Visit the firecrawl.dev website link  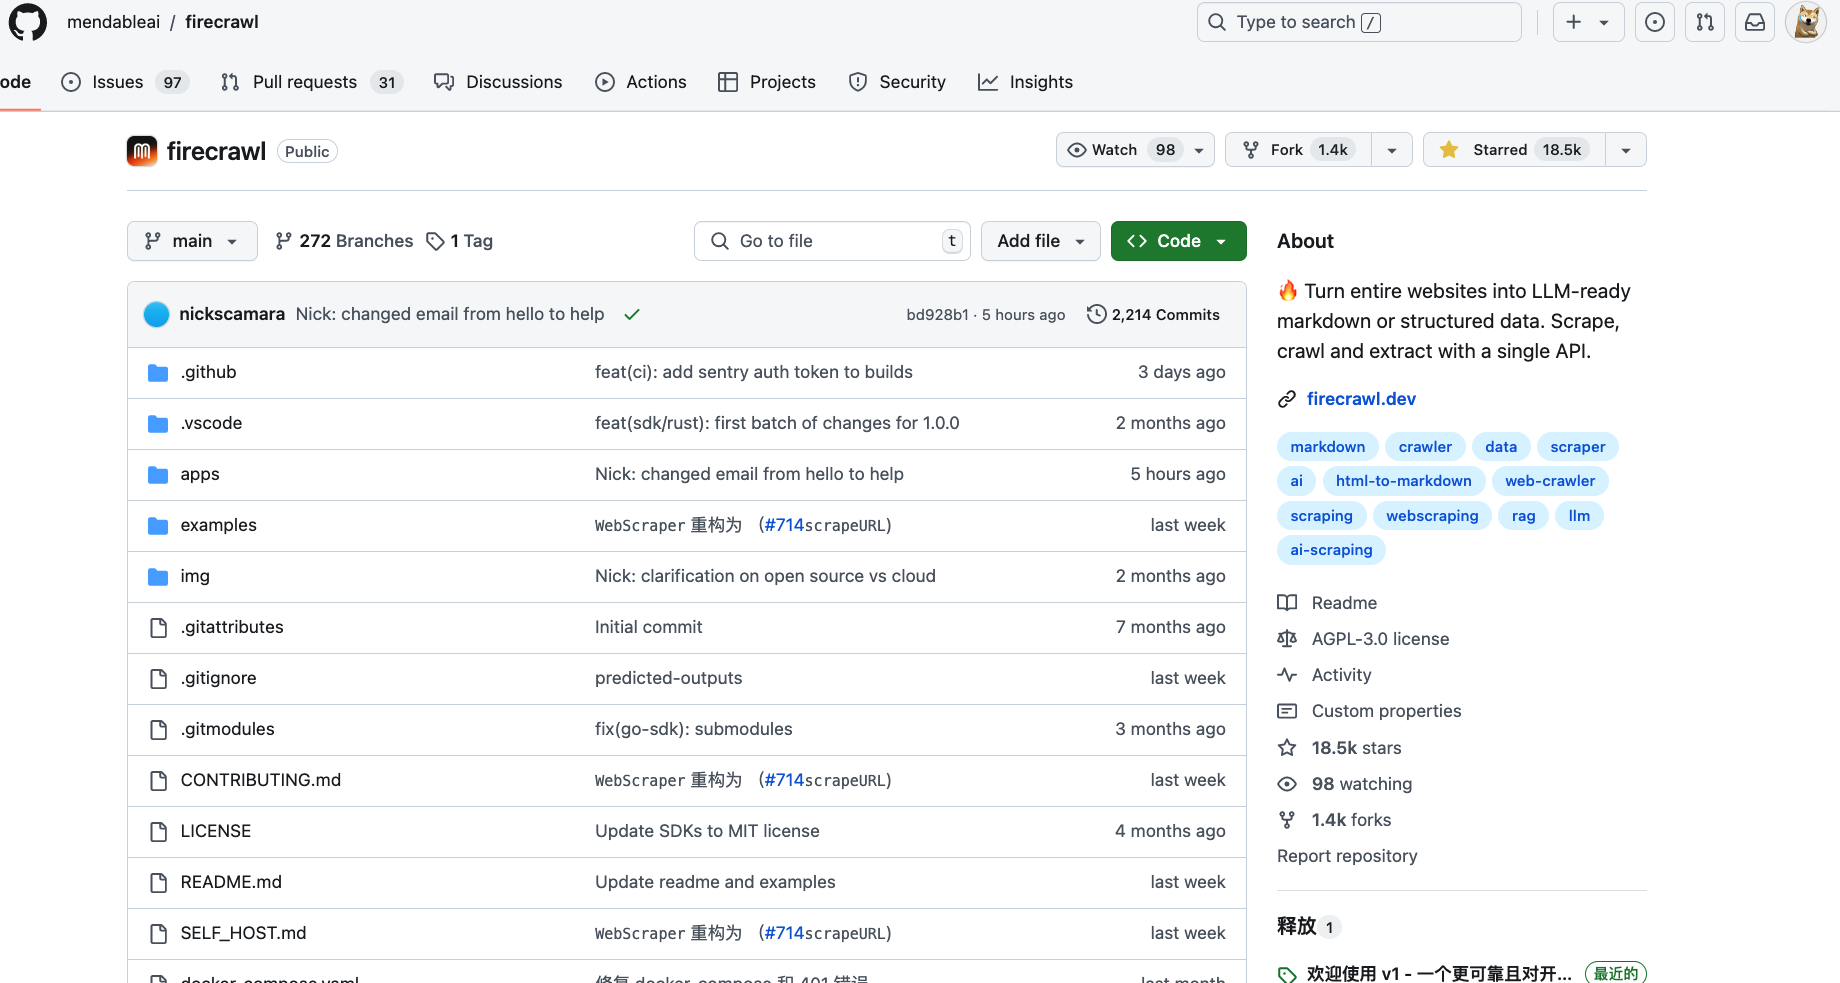pos(1361,399)
